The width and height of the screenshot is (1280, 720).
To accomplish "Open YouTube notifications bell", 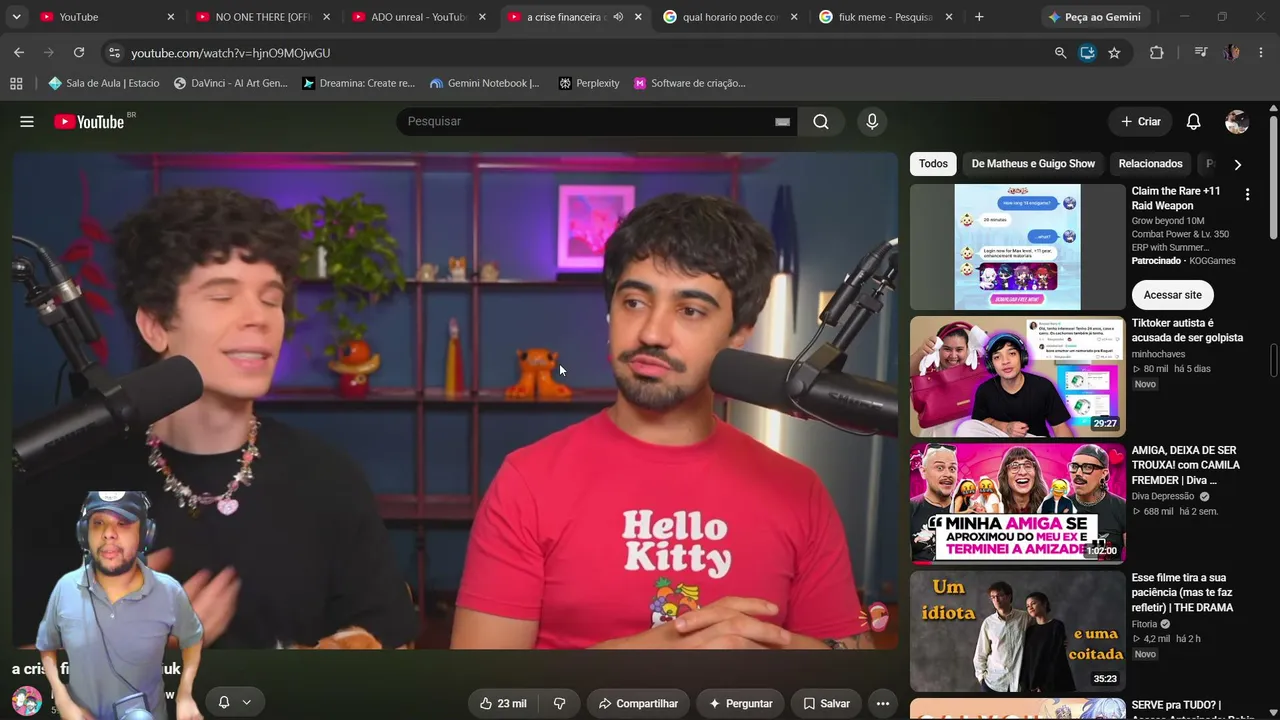I will [x=1193, y=121].
